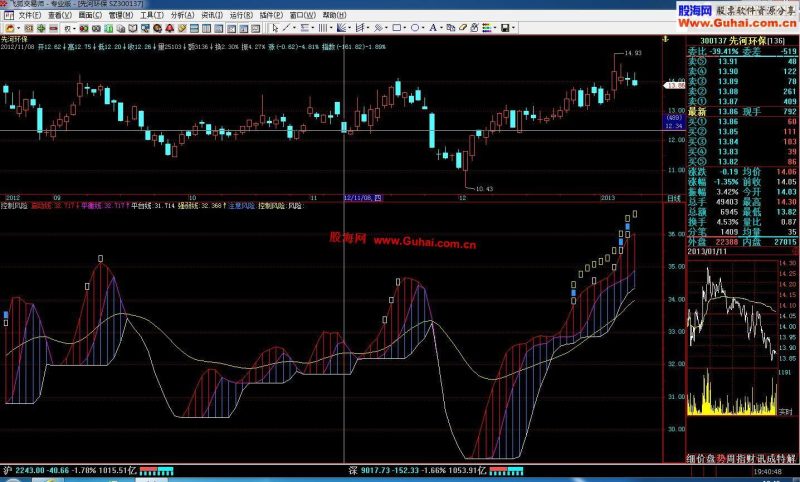Screen dimensions: 800x482
Task: Select the arrow pointer tool in the drawing toolbar
Action: point(275,28)
